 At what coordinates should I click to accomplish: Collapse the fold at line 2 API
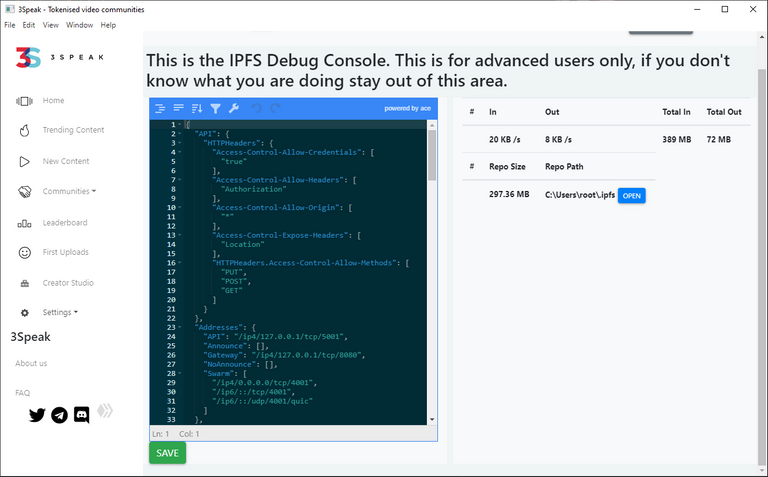click(180, 134)
